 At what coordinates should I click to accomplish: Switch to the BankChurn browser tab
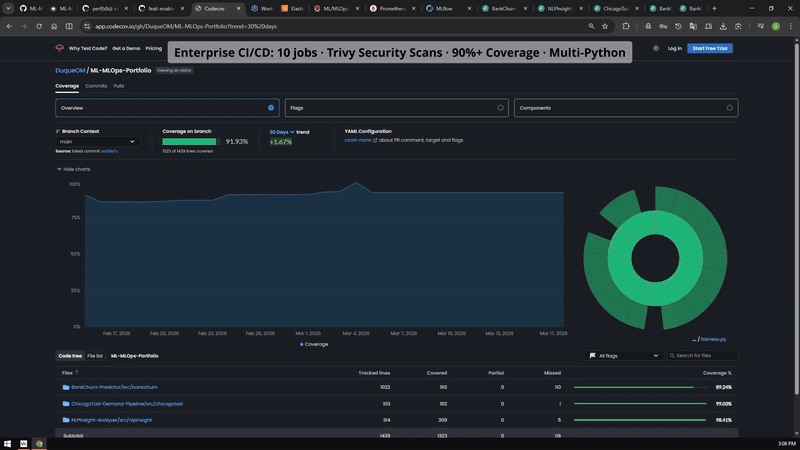(x=505, y=9)
